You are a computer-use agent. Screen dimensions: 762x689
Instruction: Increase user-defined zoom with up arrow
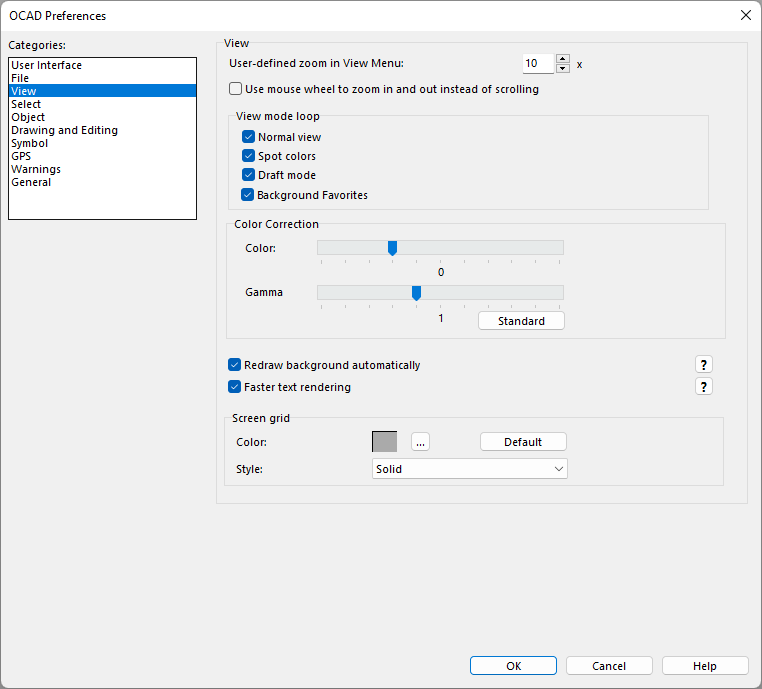pos(563,59)
